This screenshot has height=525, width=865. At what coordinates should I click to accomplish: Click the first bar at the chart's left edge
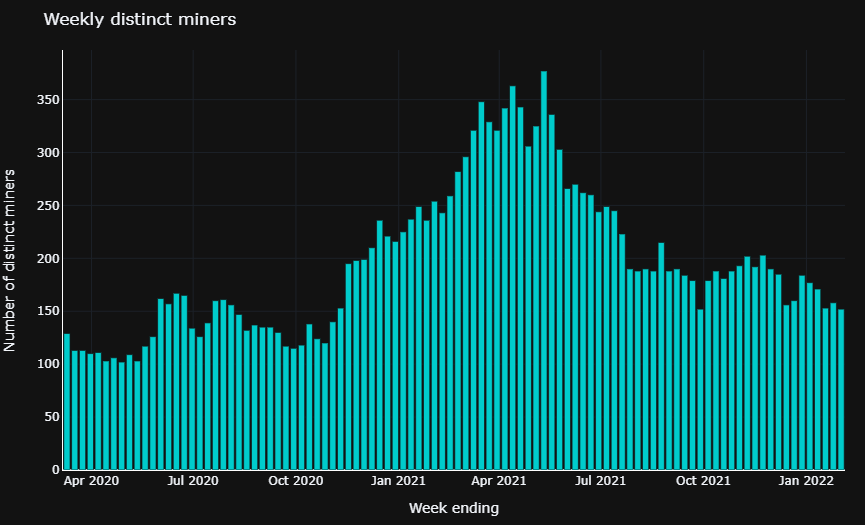tap(67, 401)
